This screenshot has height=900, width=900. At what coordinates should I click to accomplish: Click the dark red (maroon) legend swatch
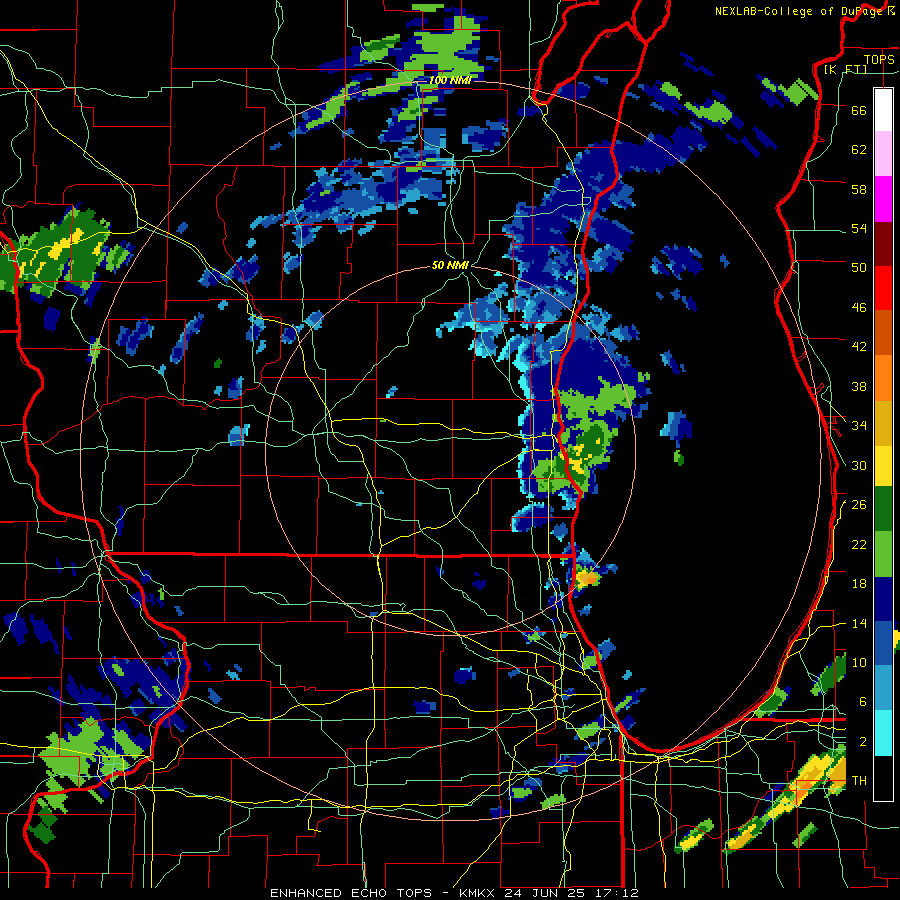[883, 243]
